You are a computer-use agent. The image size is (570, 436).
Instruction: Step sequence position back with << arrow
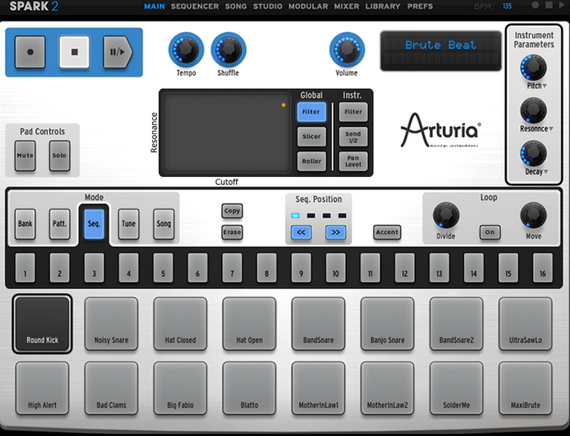coord(301,232)
